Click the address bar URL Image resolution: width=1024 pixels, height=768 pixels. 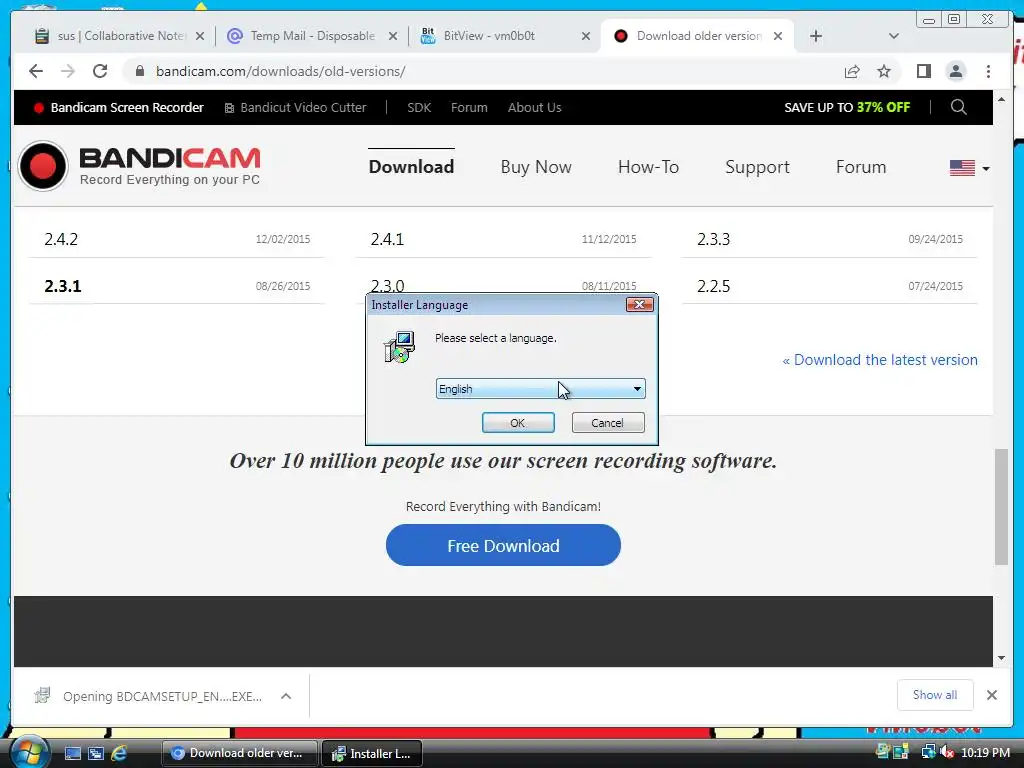(280, 71)
